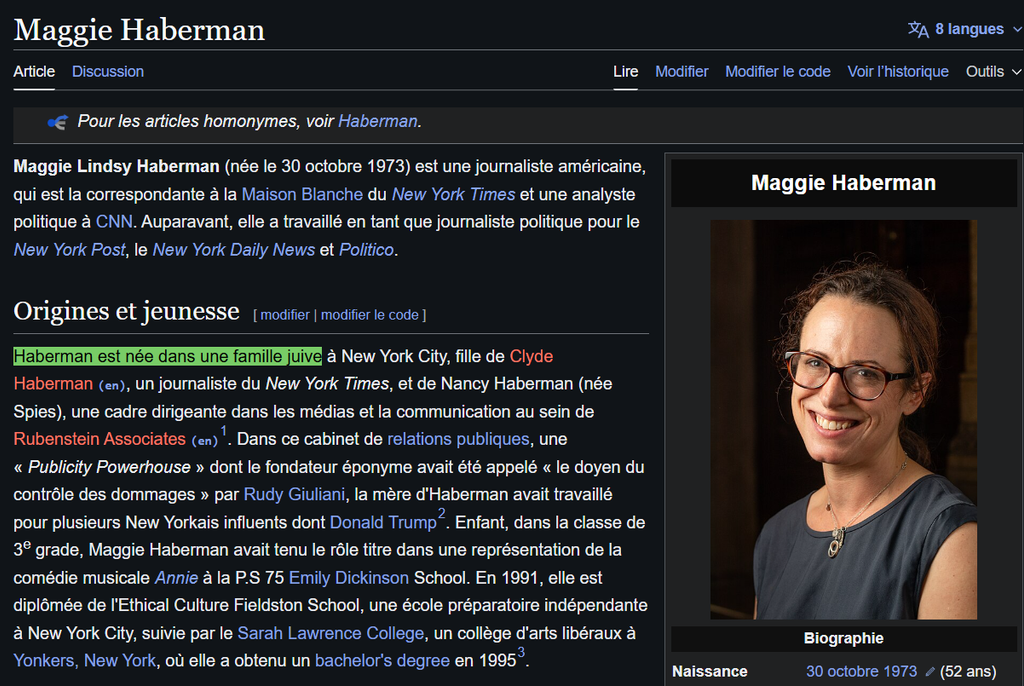Expand the Outils menu
Image resolution: width=1024 pixels, height=686 pixels.
tap(993, 71)
